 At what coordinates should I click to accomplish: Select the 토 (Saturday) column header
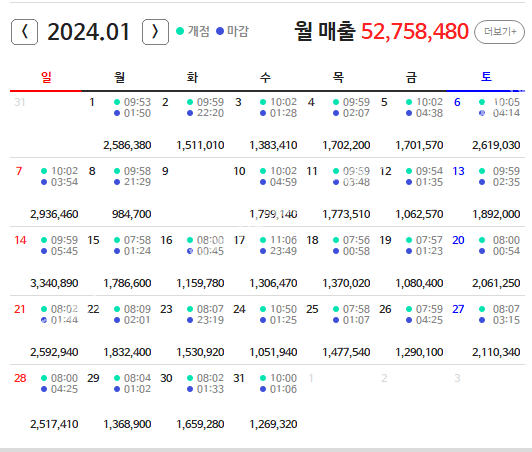(x=486, y=76)
